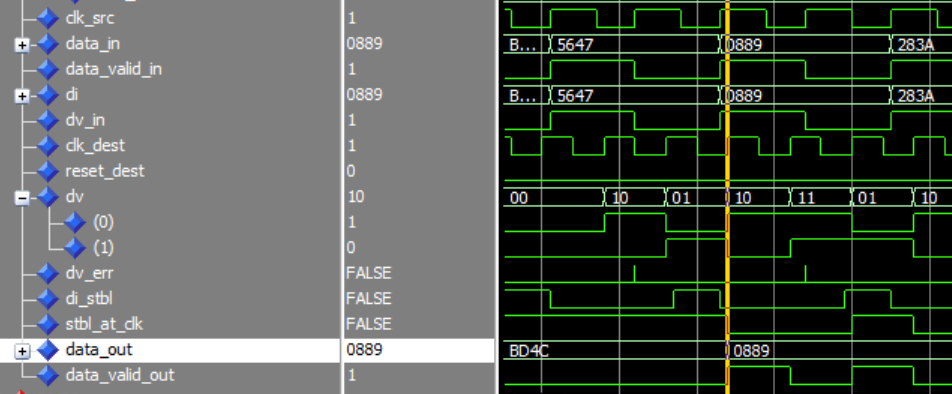Click the data_valid_out diamond icon
Screen dimensions: 952x394
click(x=48, y=376)
